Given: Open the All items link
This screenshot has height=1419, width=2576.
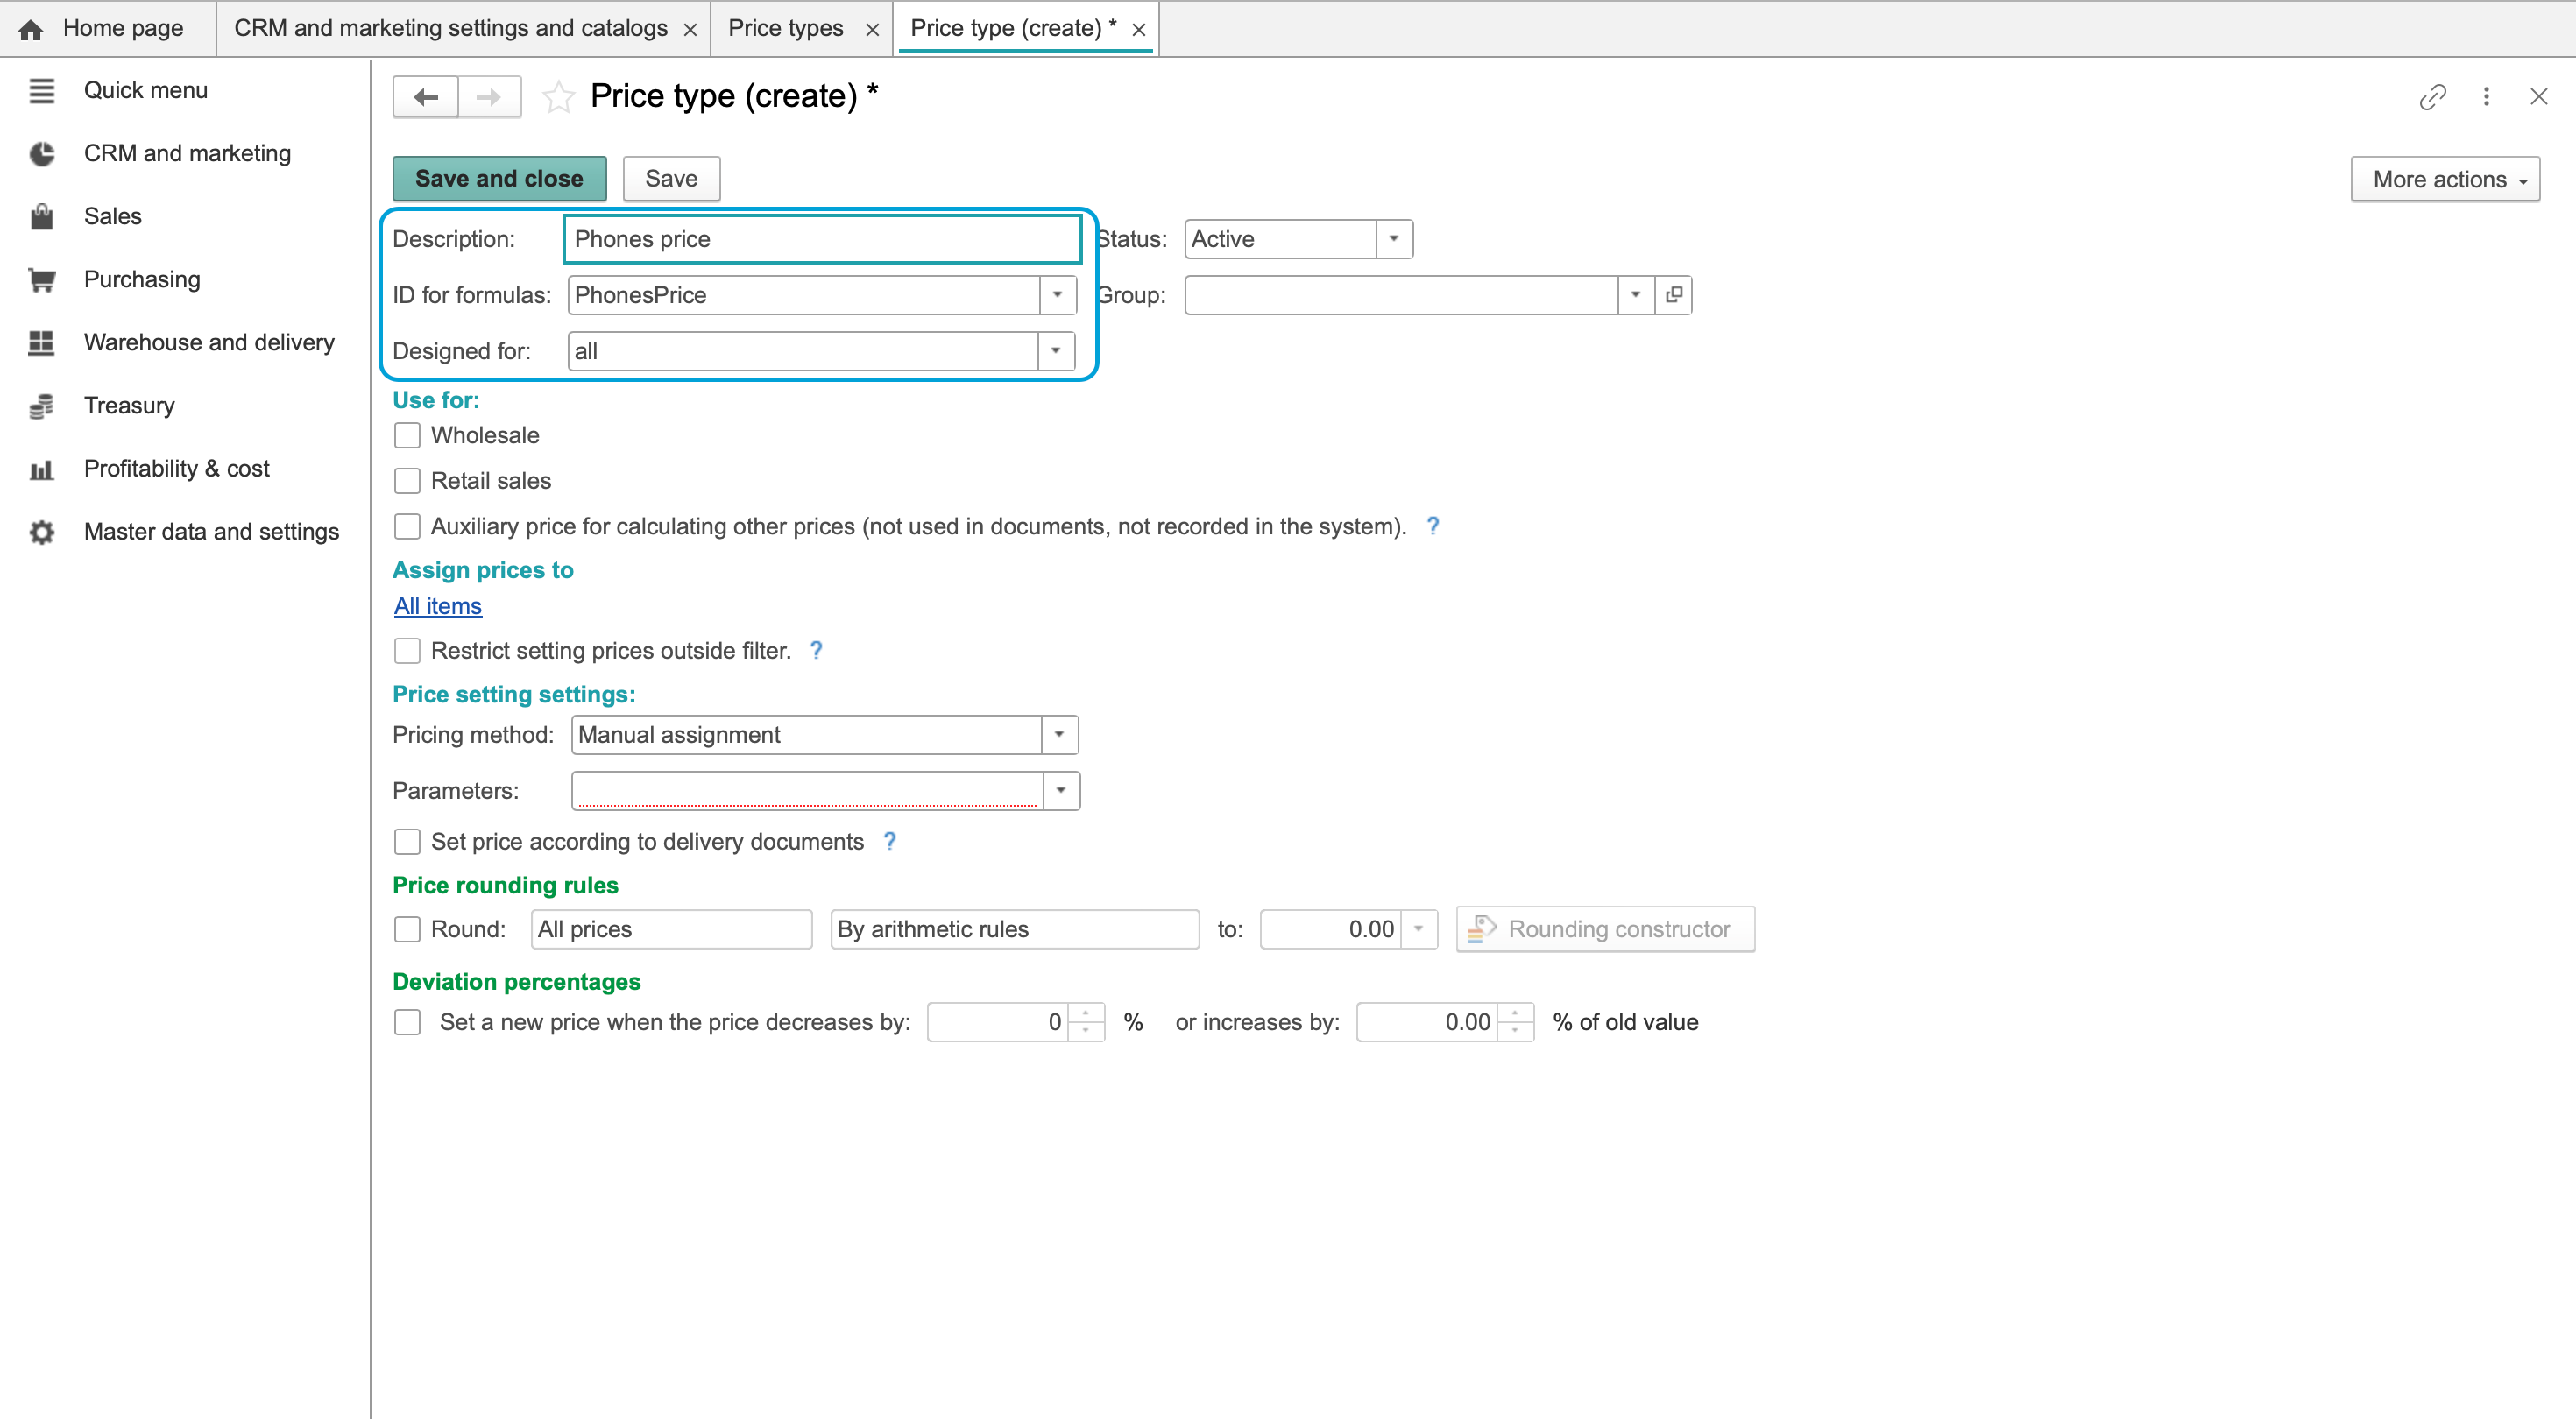Looking at the screenshot, I should click(438, 606).
